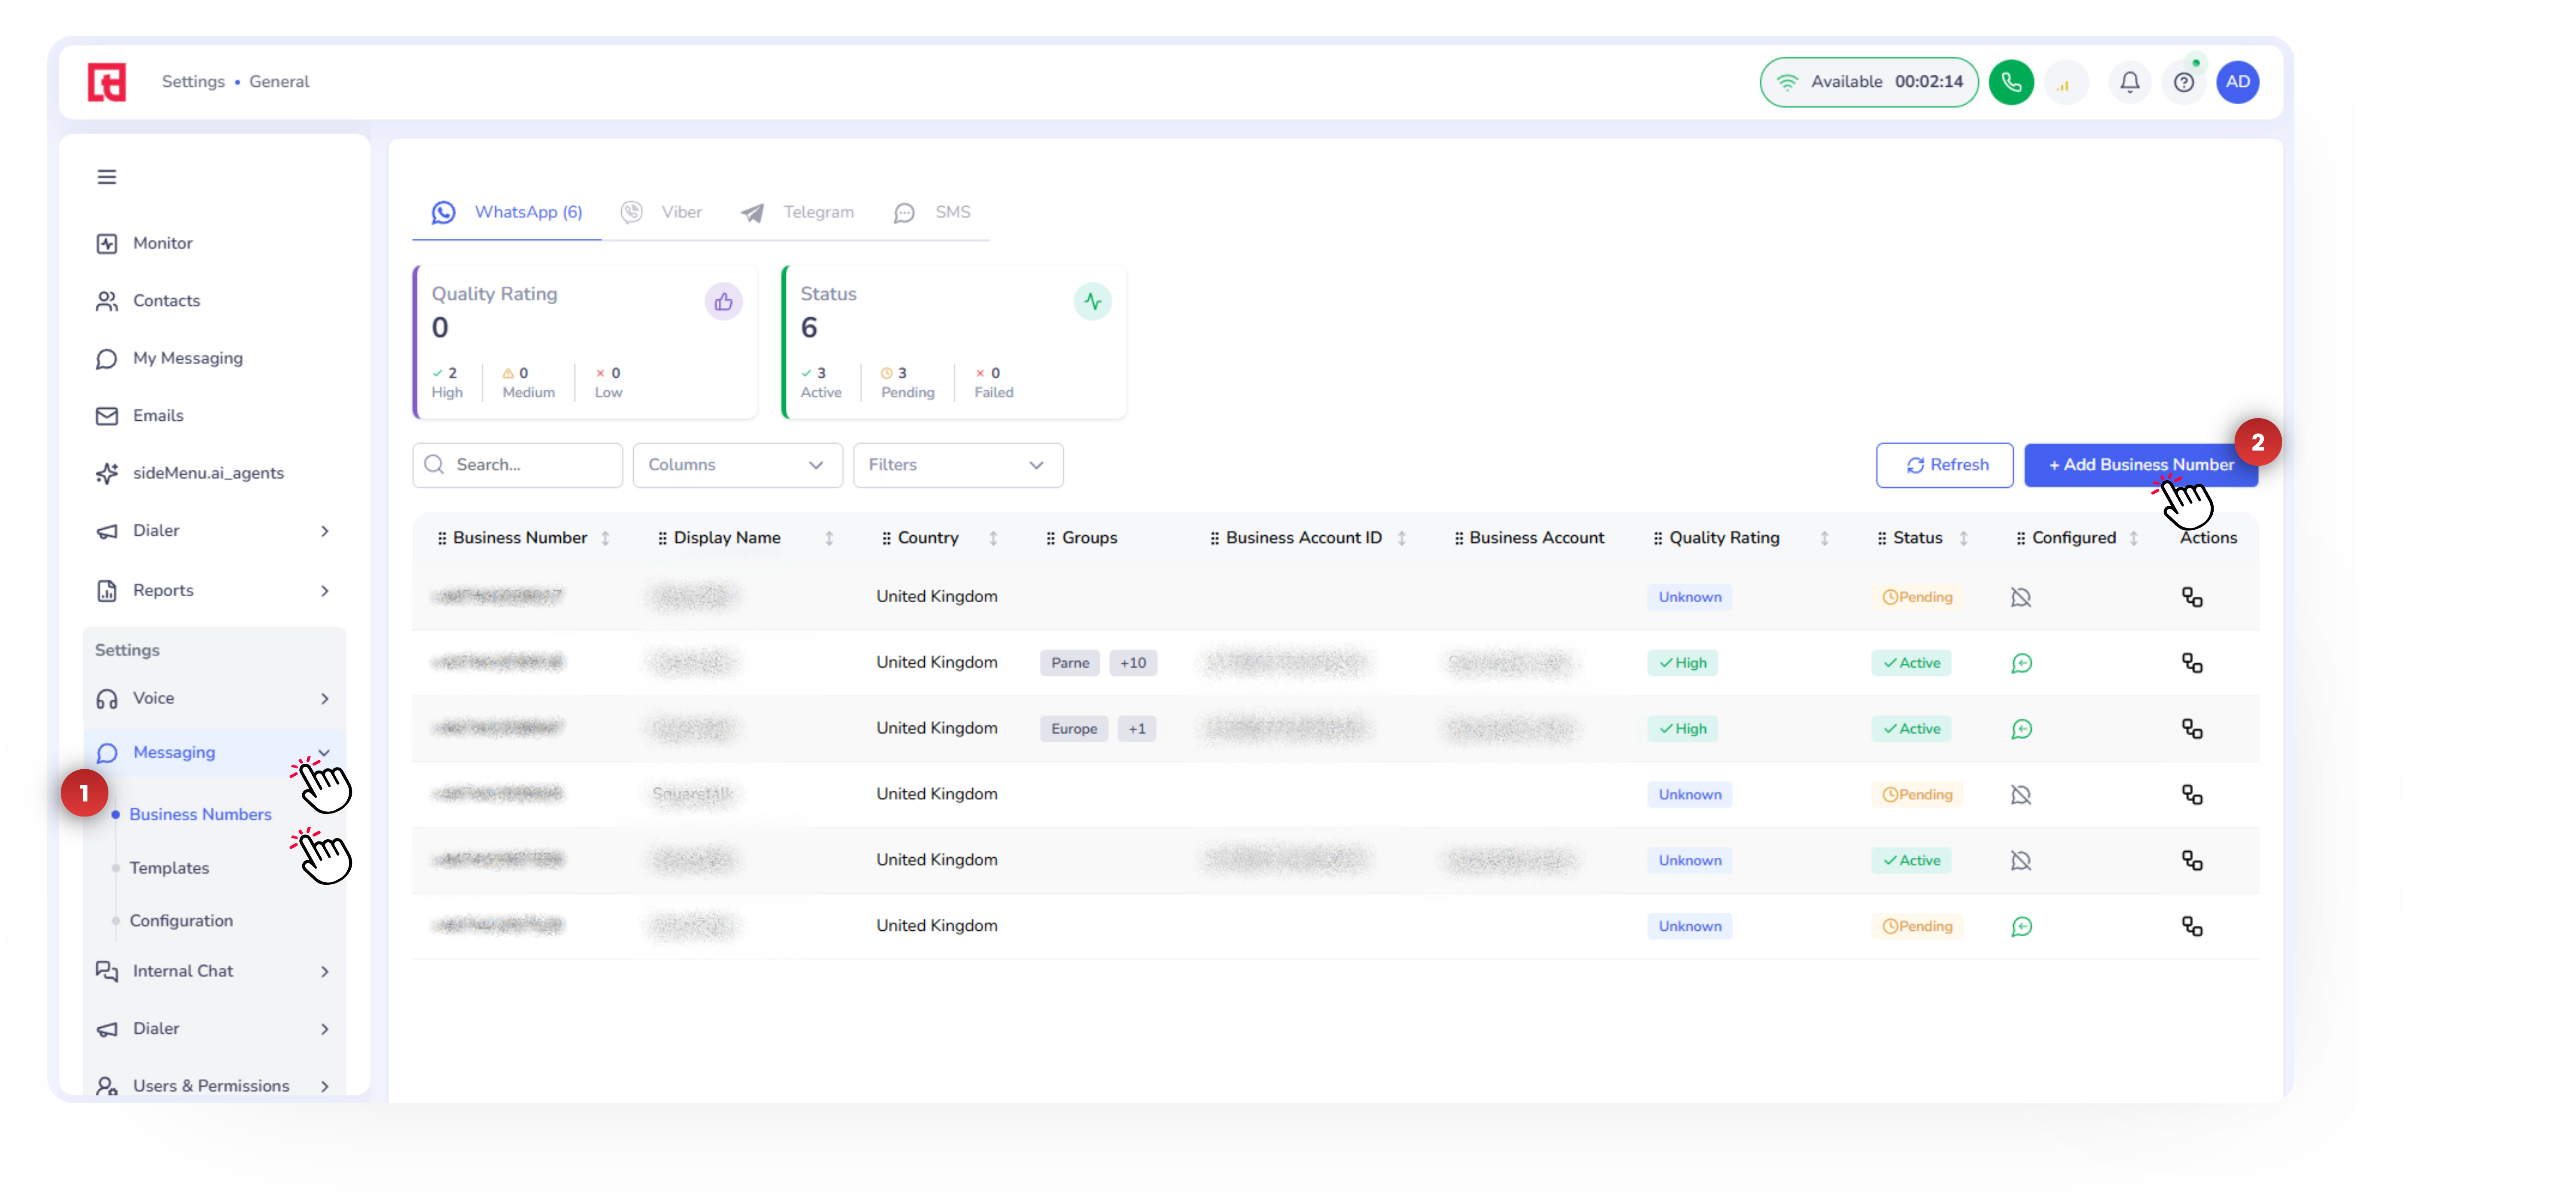2576x1202 pixels.
Task: Sort by Business Number column
Action: click(x=605, y=538)
